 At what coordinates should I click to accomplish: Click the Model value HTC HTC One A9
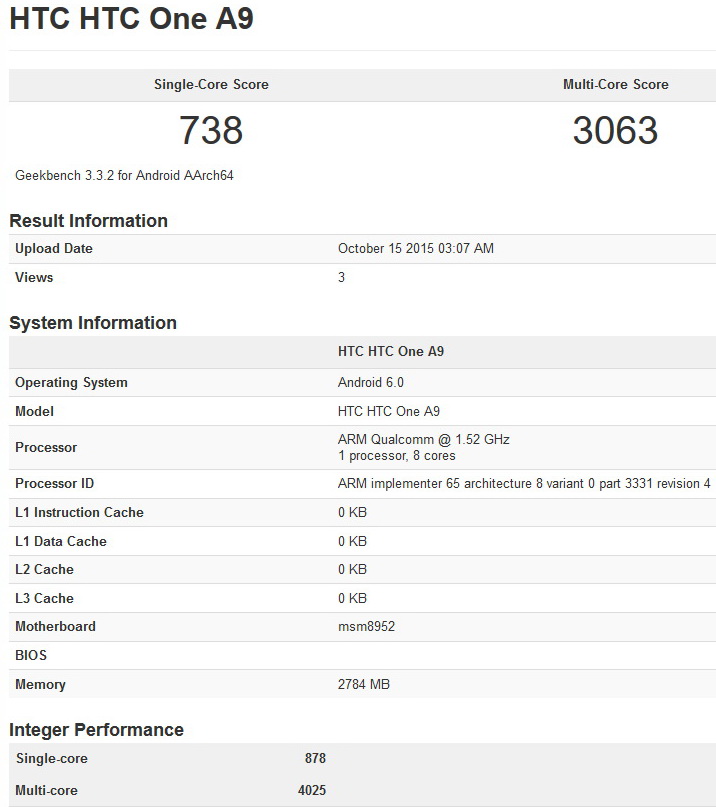(389, 411)
